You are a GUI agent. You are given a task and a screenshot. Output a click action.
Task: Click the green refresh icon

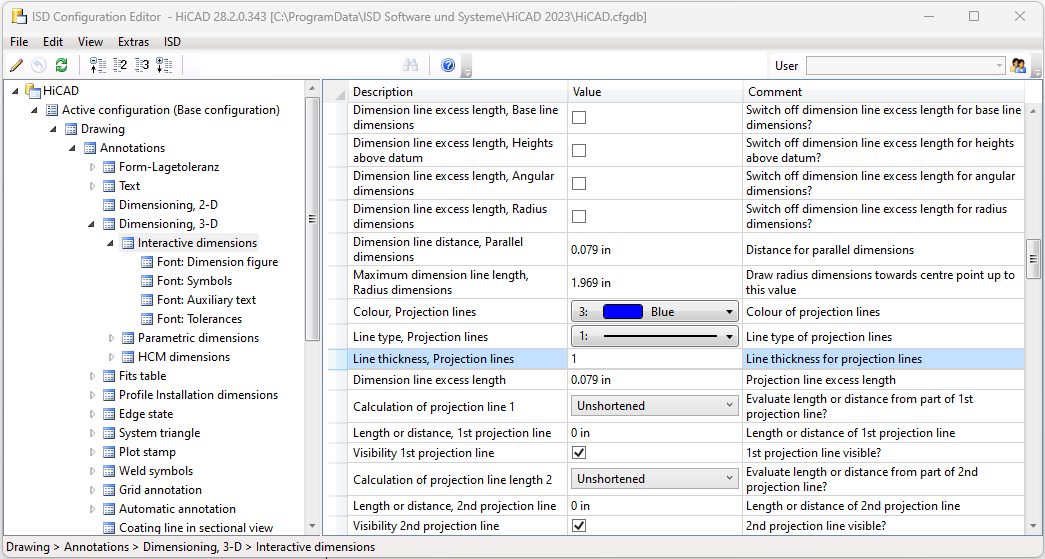tap(61, 65)
